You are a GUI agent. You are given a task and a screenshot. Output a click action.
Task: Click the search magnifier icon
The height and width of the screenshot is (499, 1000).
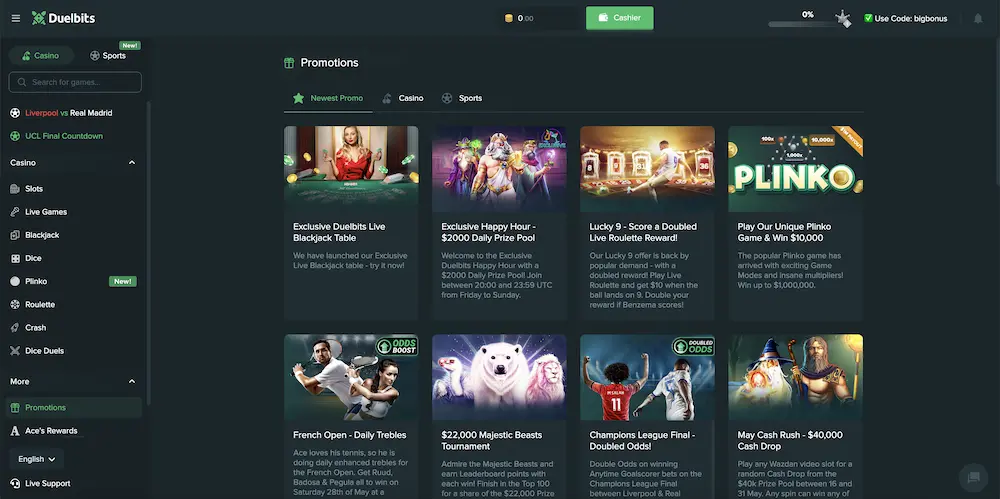pyautogui.click(x=22, y=82)
